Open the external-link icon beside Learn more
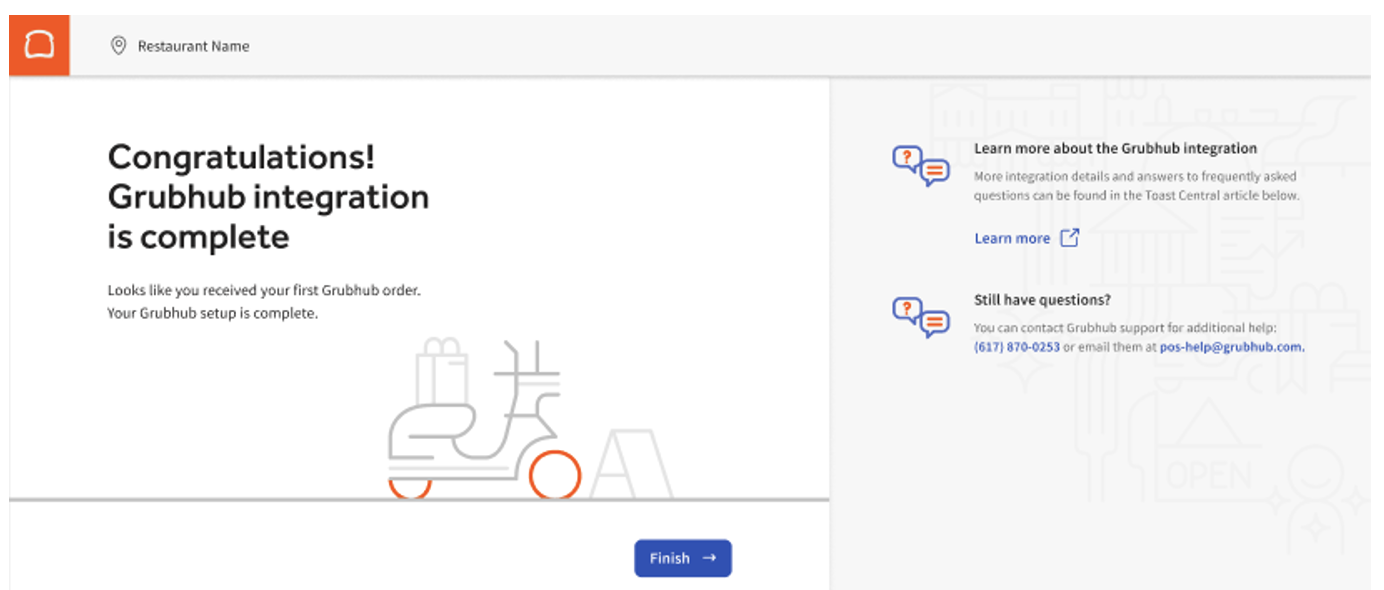1384x590 pixels. (1069, 238)
